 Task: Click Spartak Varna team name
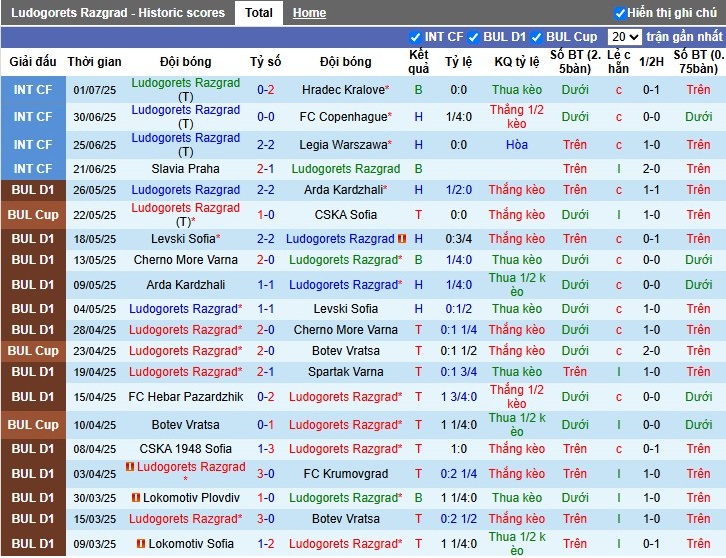coord(345,371)
